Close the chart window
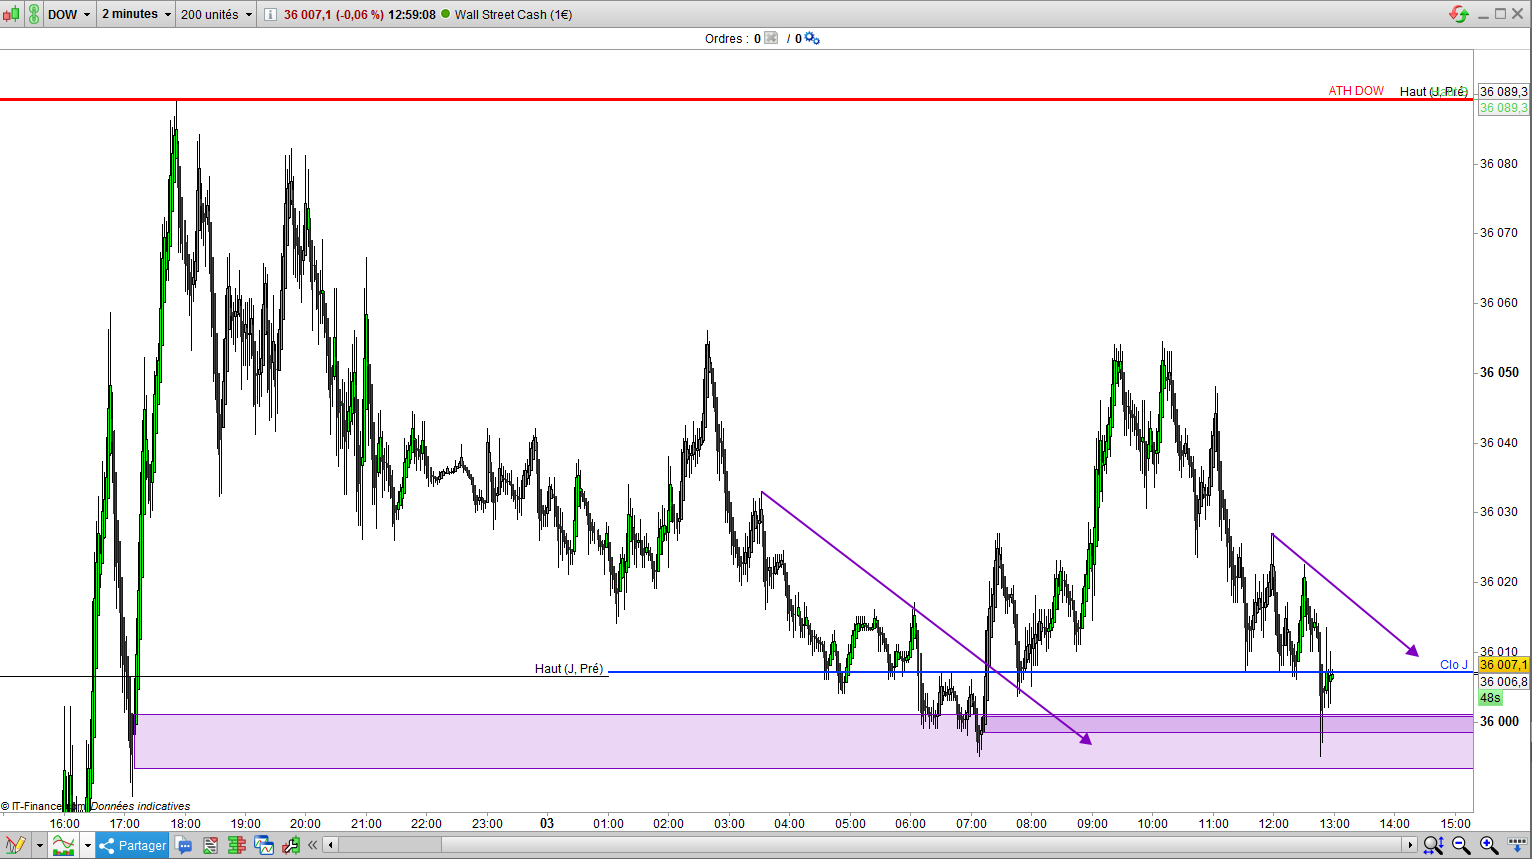 [x=1518, y=14]
